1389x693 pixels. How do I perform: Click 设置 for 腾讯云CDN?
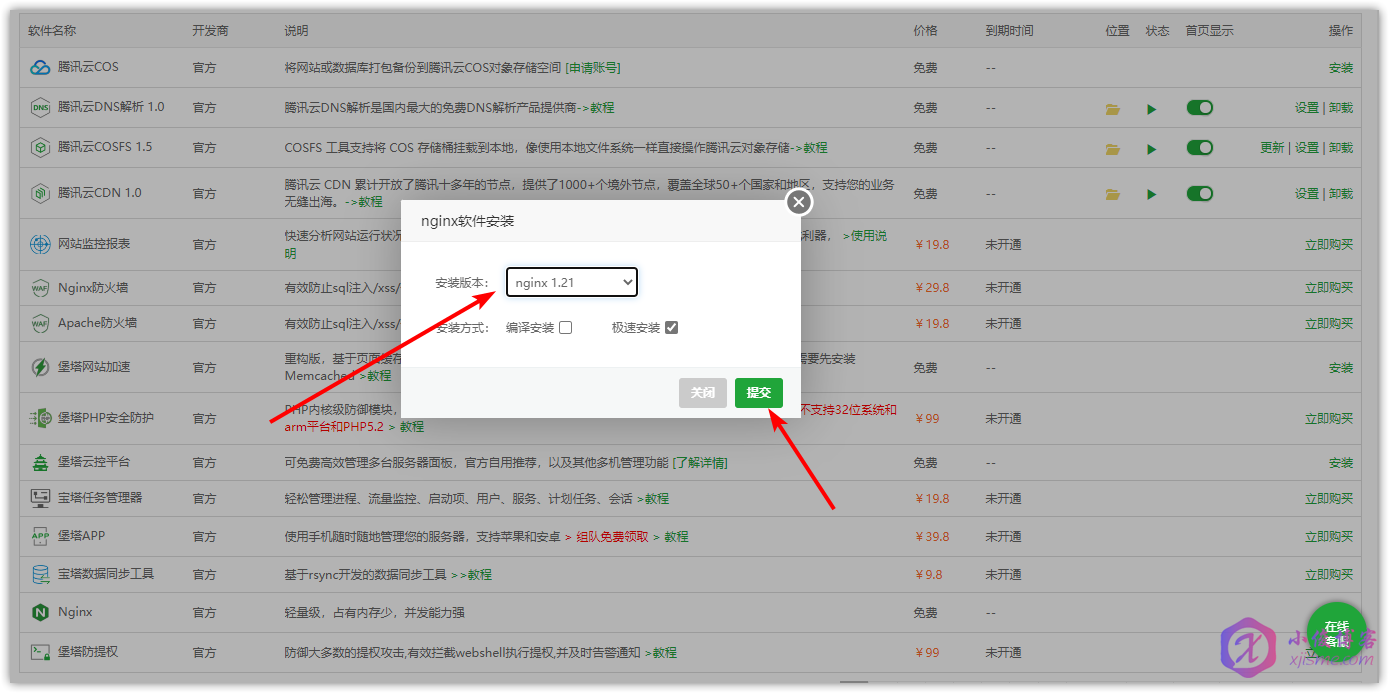[1307, 194]
